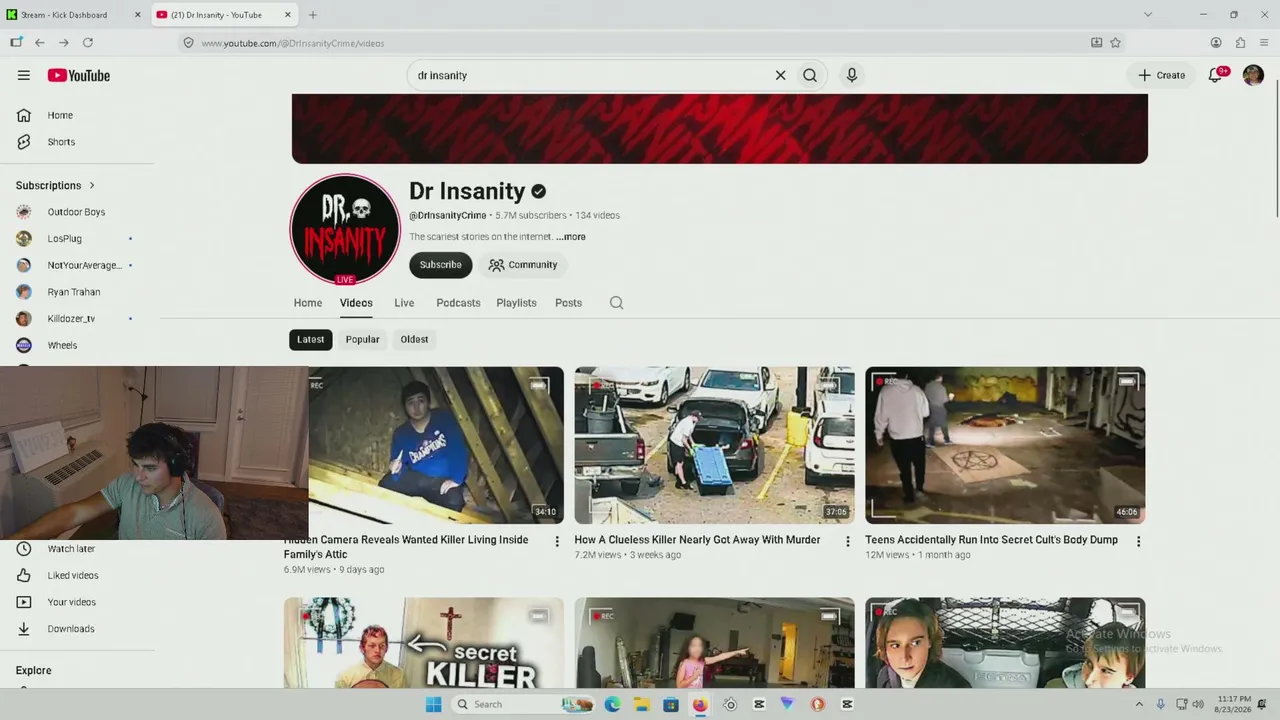Play the 'Teens Accidentally Run Into' thumbnail
This screenshot has height=720, width=1280.
pyautogui.click(x=1005, y=445)
